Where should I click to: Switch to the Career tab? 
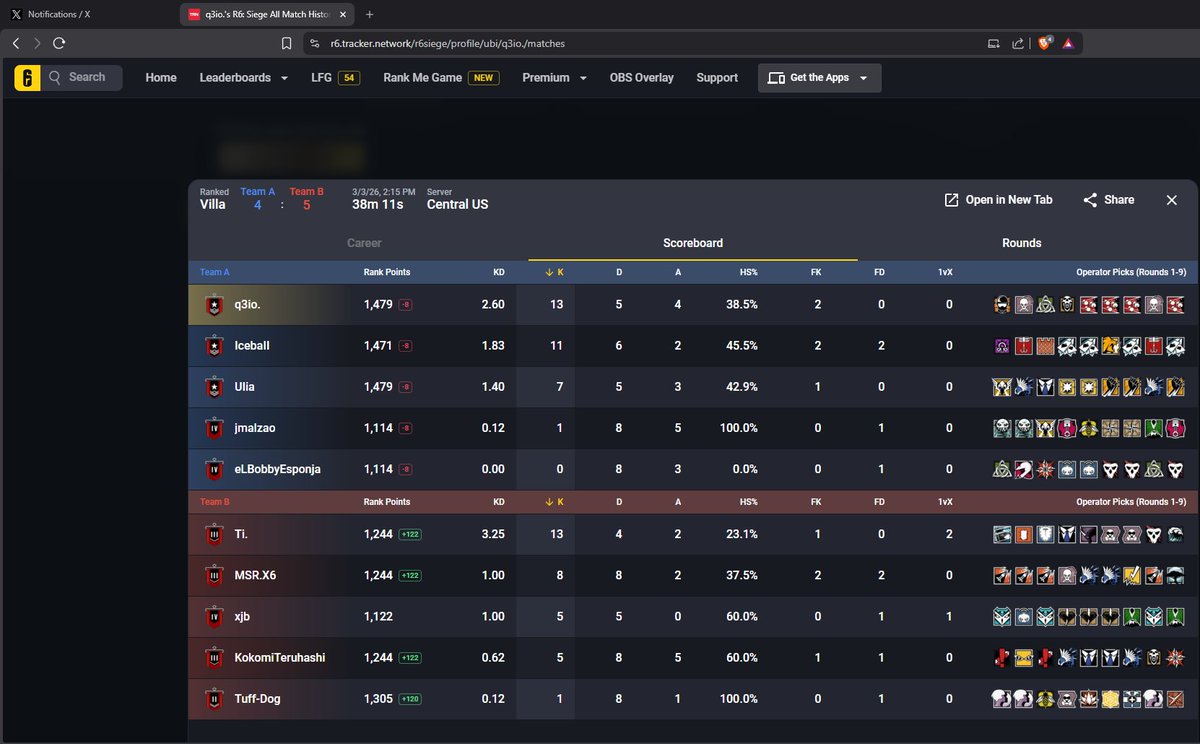(x=364, y=243)
